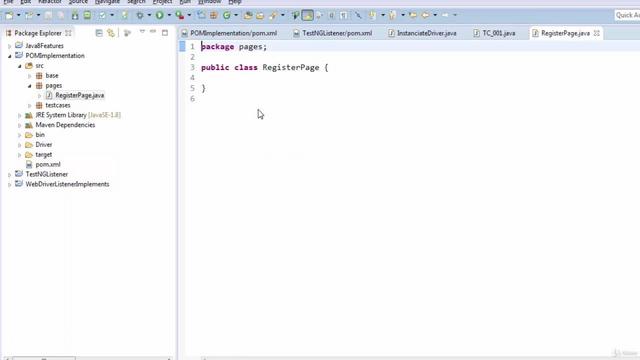Click the task checklist toolbar icon
This screenshot has height=360, width=640.
click(102, 16)
